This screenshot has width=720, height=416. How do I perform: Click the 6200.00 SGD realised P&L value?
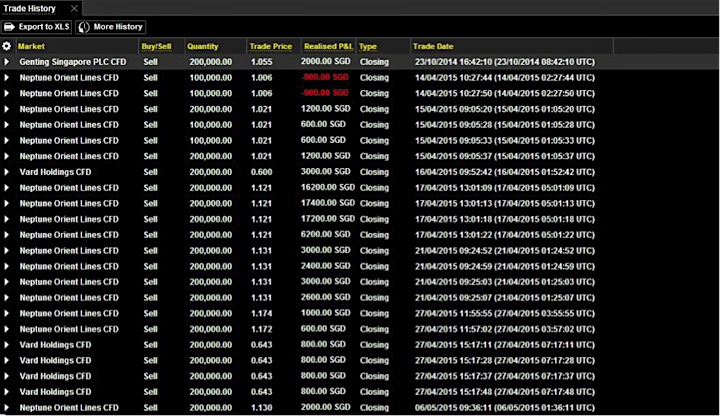(326, 235)
